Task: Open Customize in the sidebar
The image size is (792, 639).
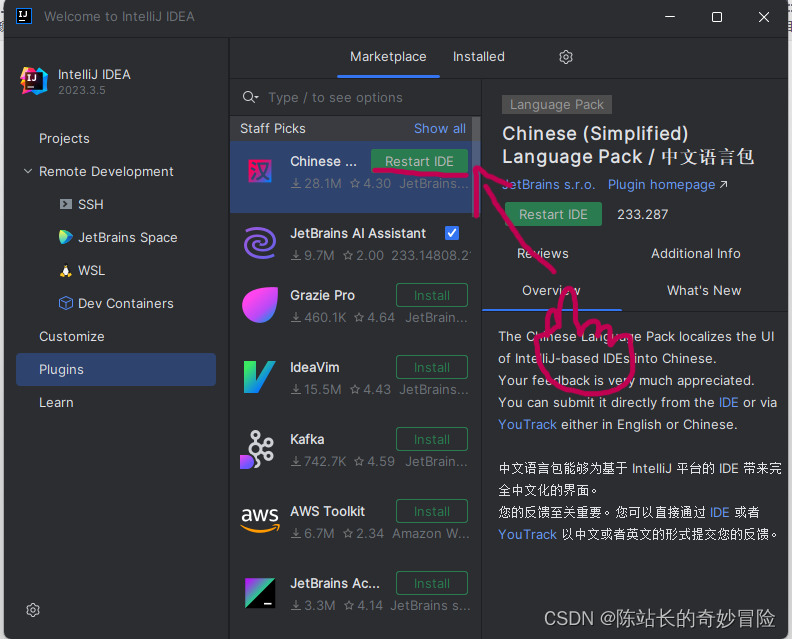Action: point(72,336)
